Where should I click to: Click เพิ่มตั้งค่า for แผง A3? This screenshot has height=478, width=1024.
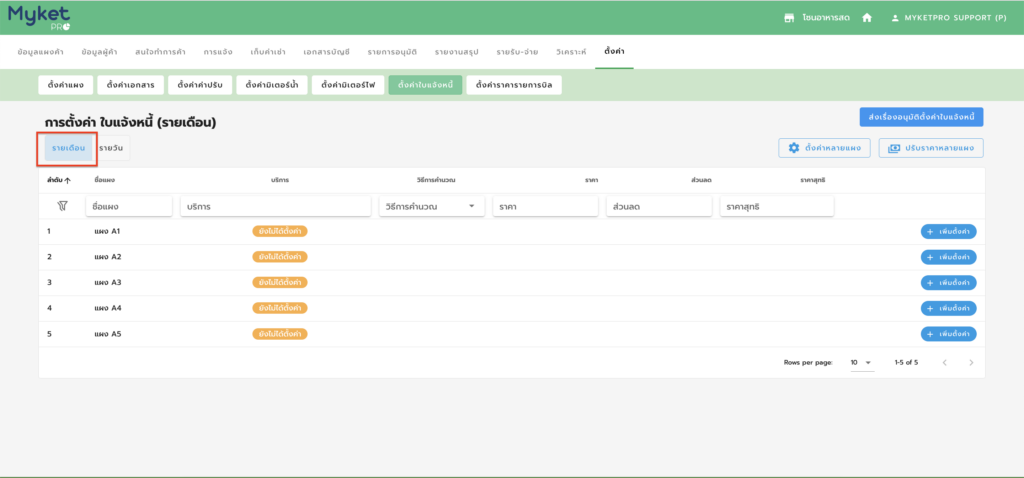(949, 283)
